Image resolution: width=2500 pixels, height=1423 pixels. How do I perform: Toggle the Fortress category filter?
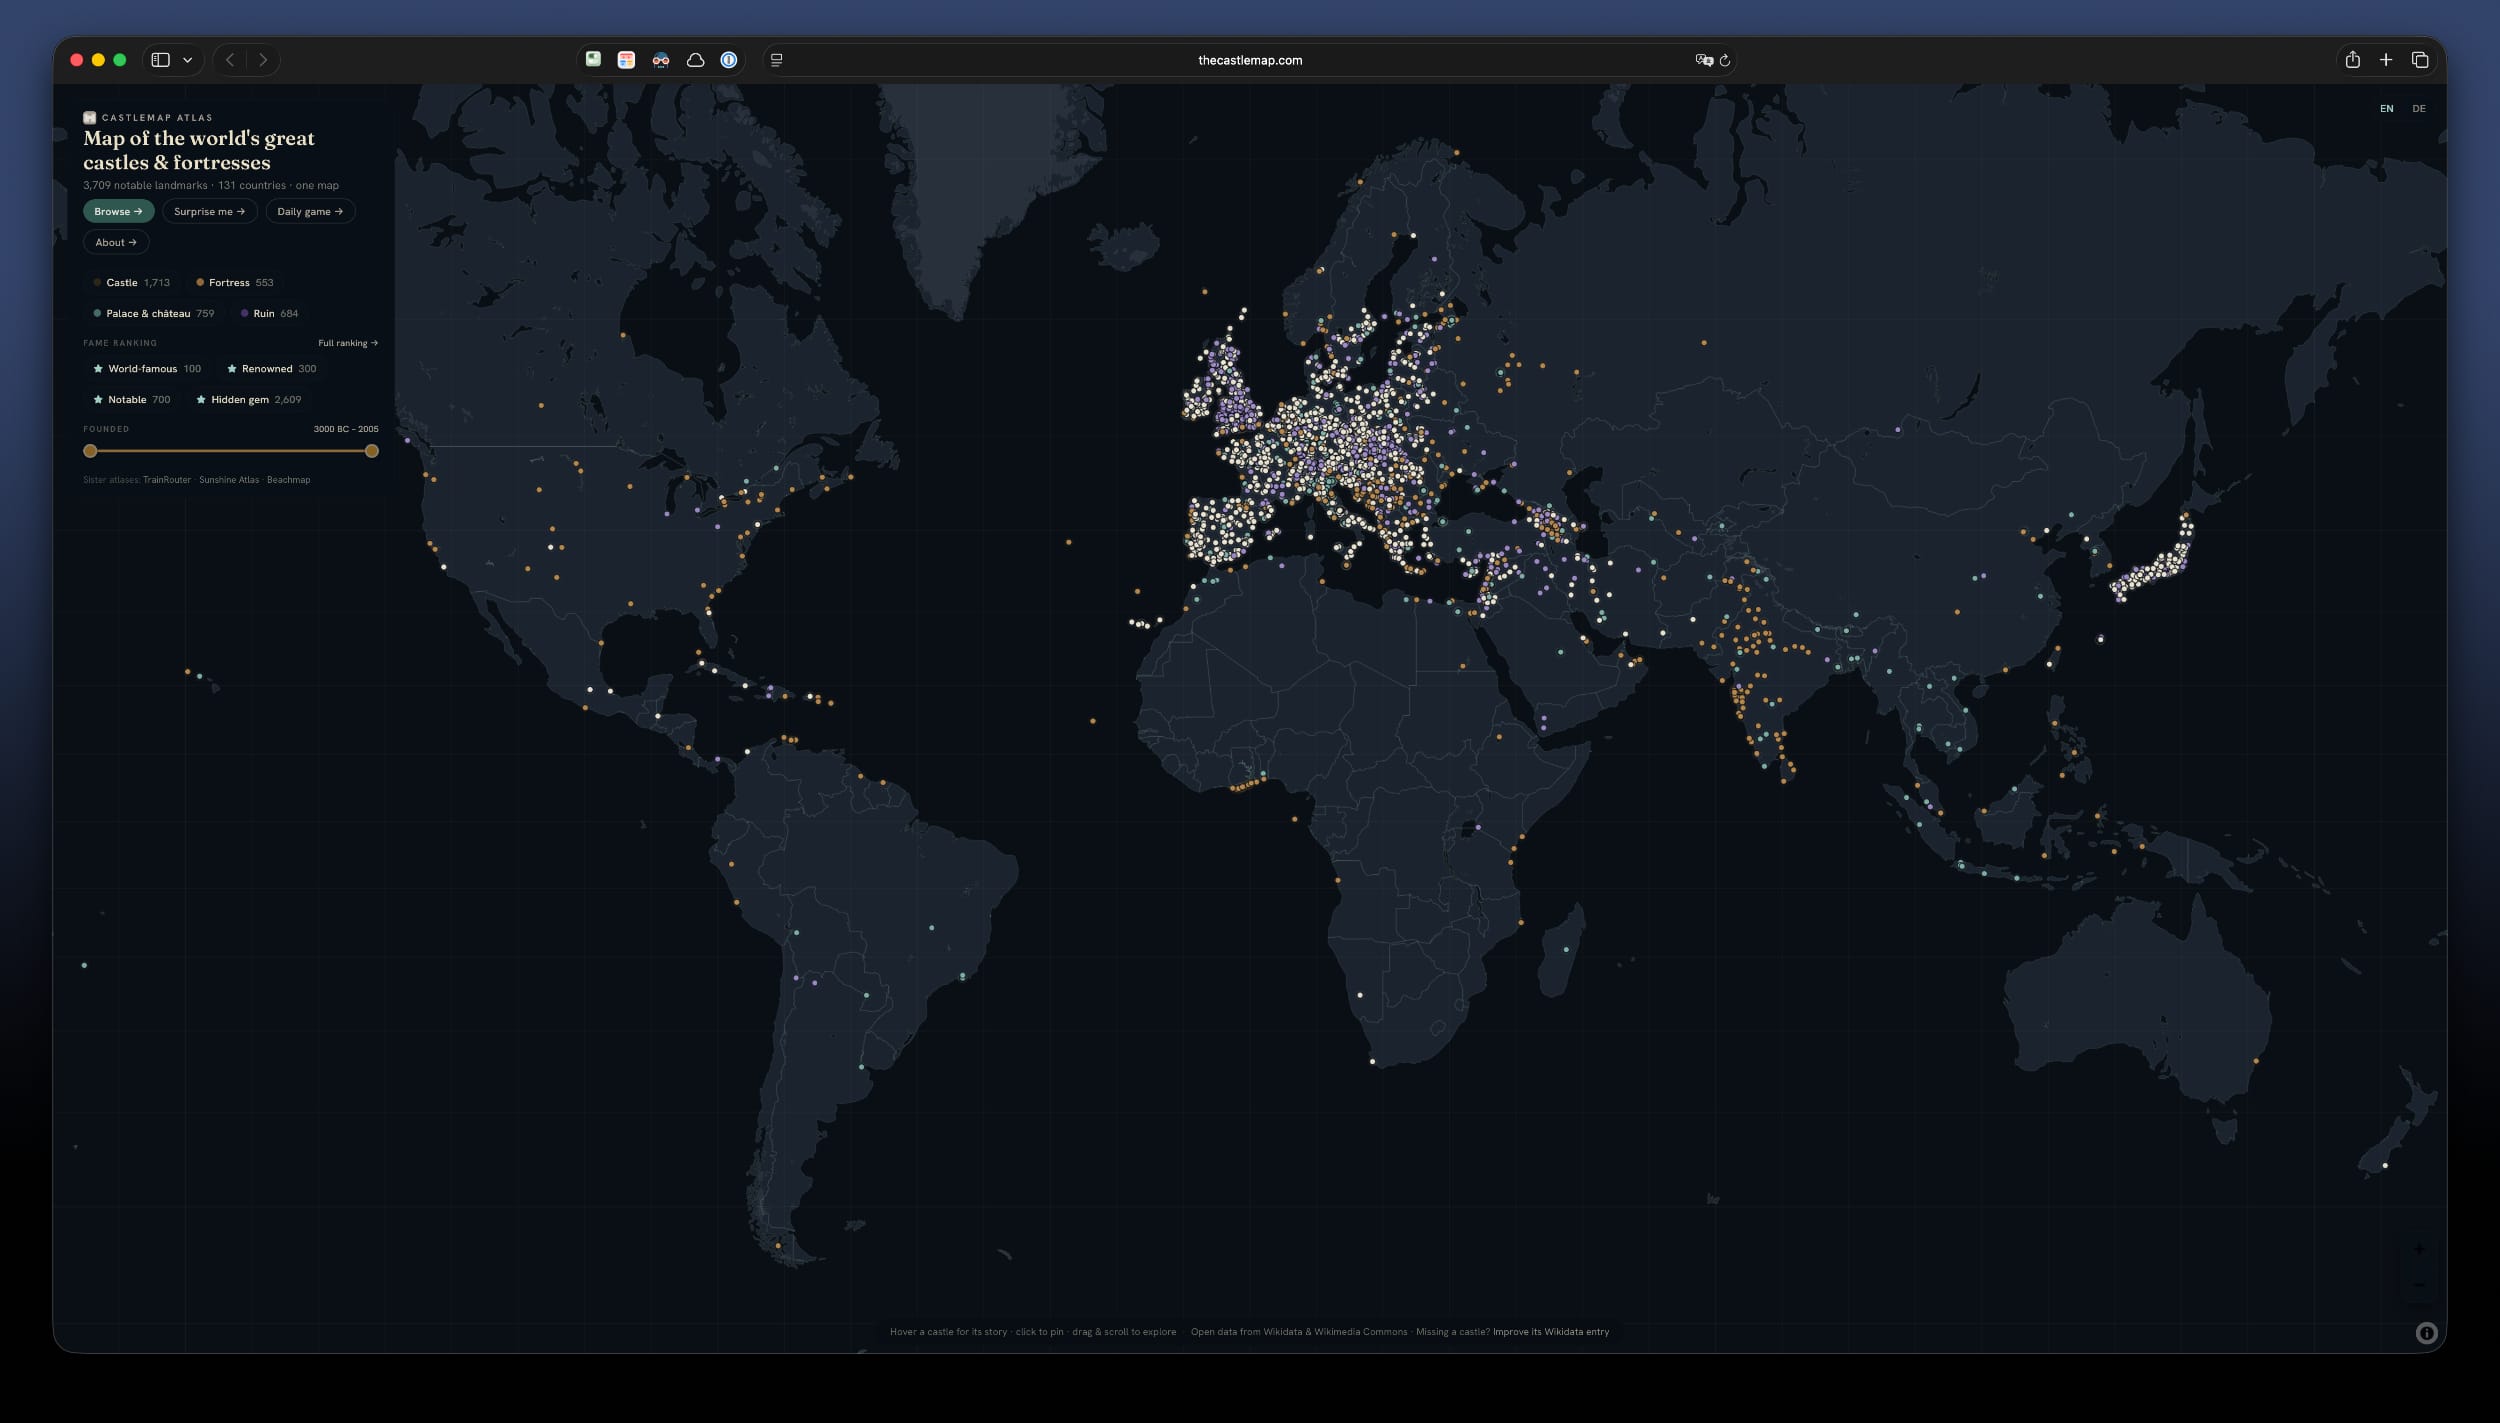tap(235, 283)
